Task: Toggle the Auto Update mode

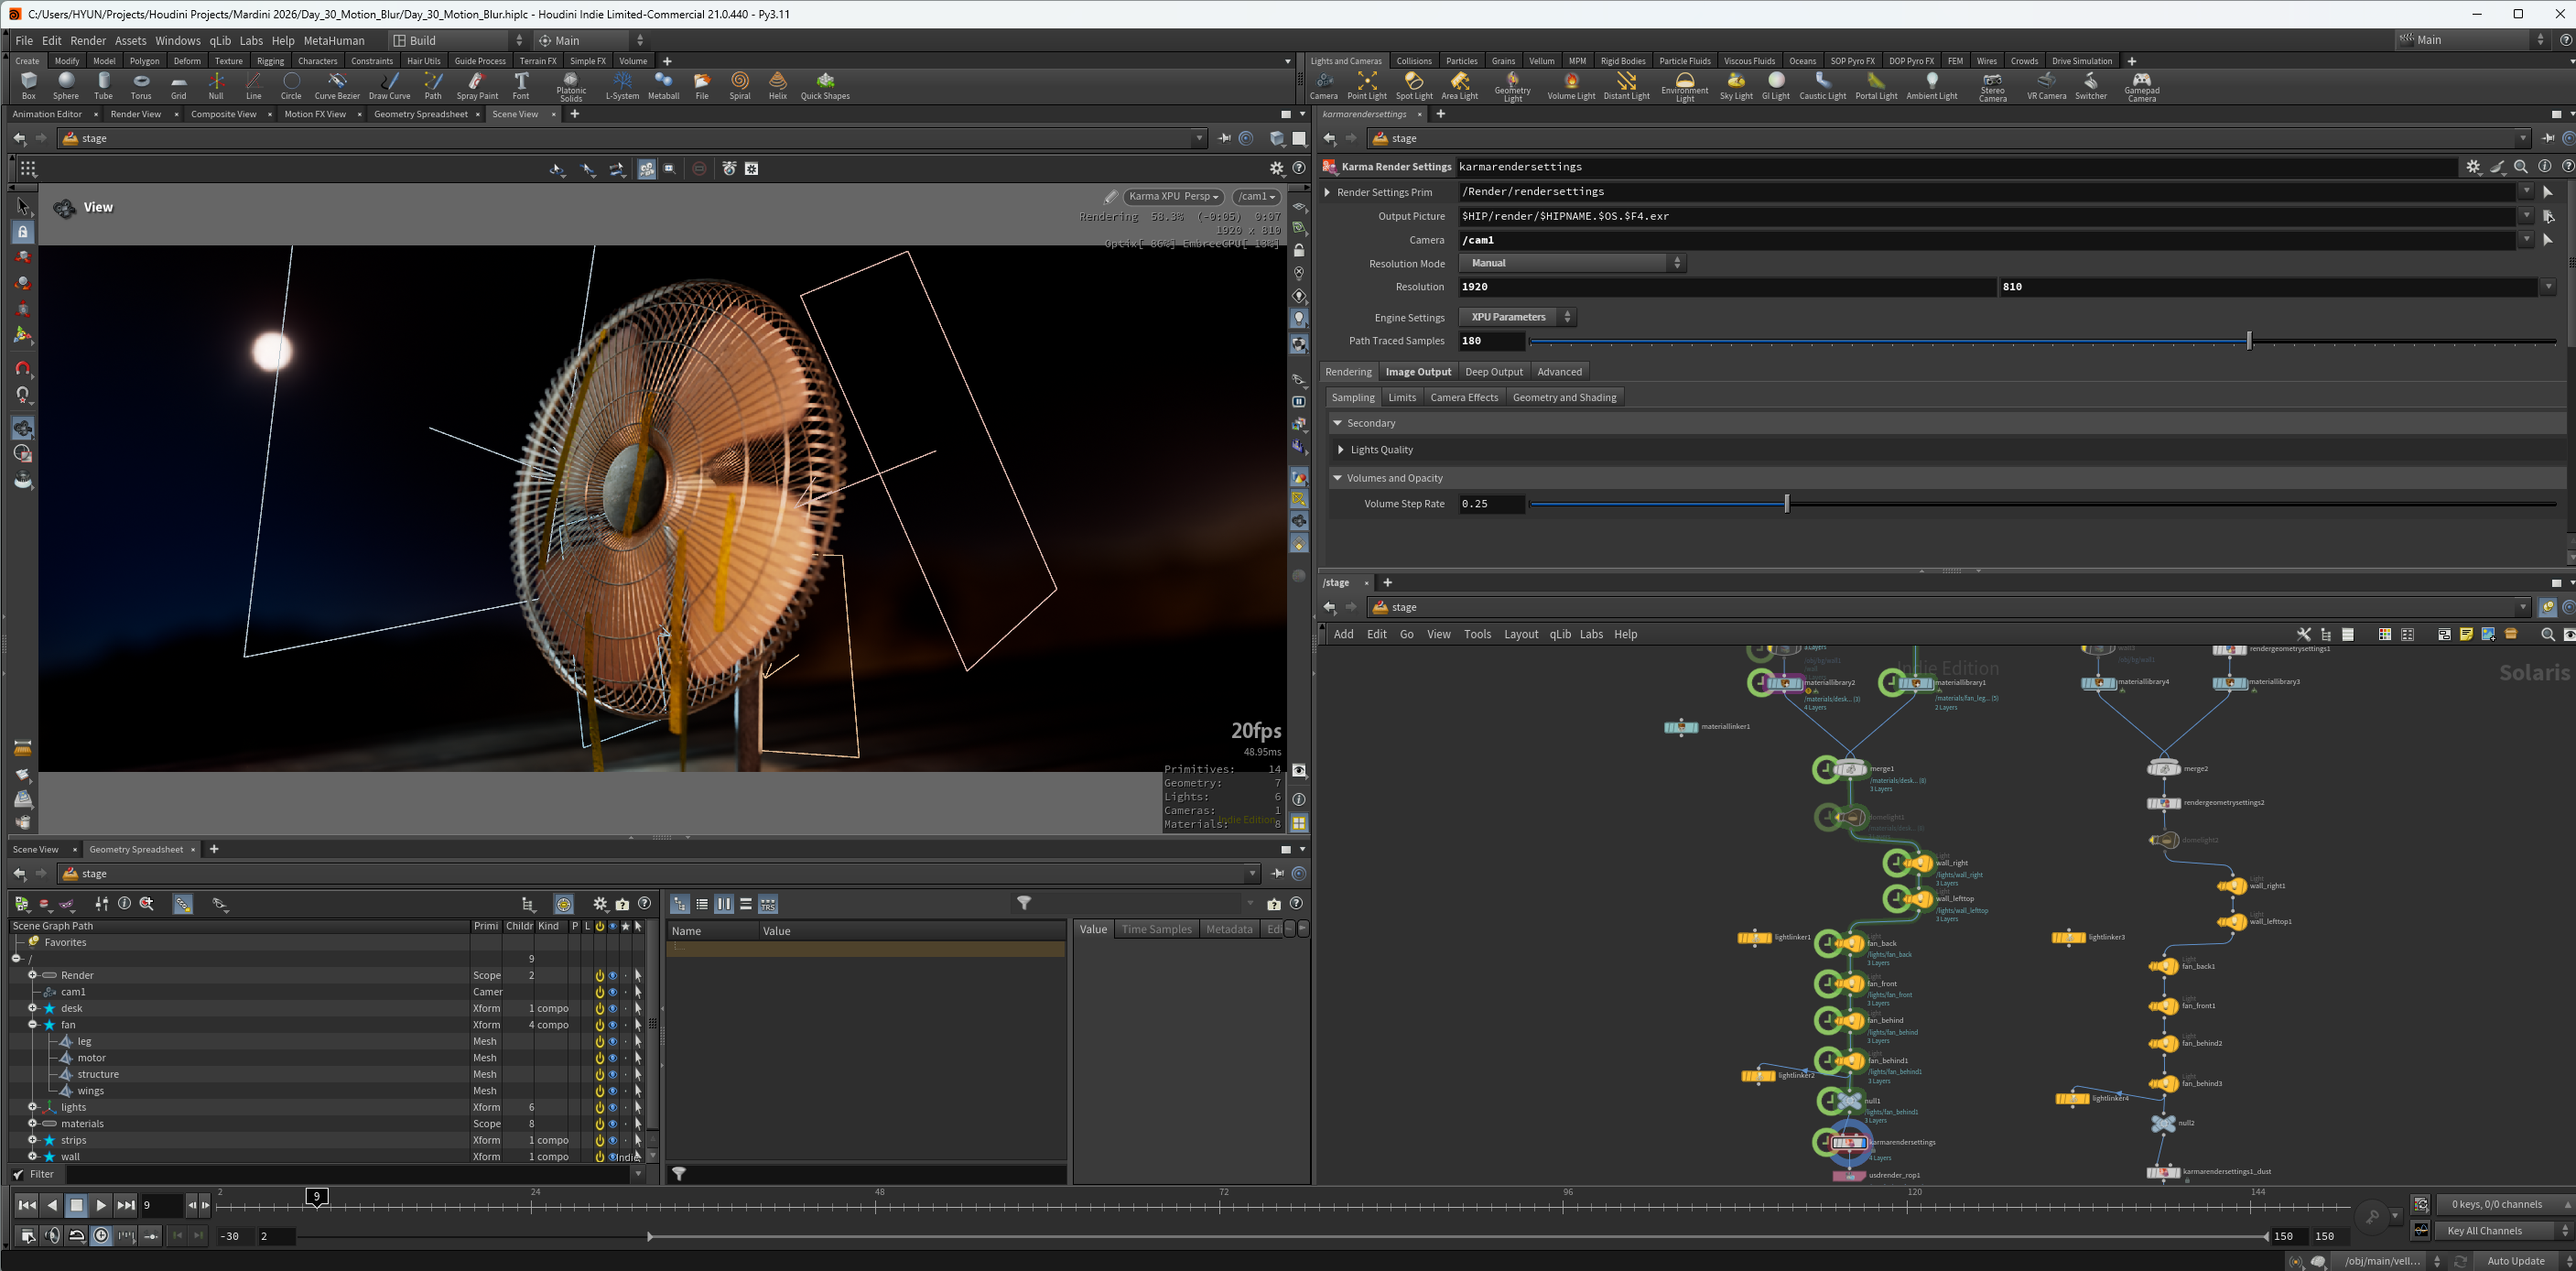Action: click(x=2515, y=1261)
